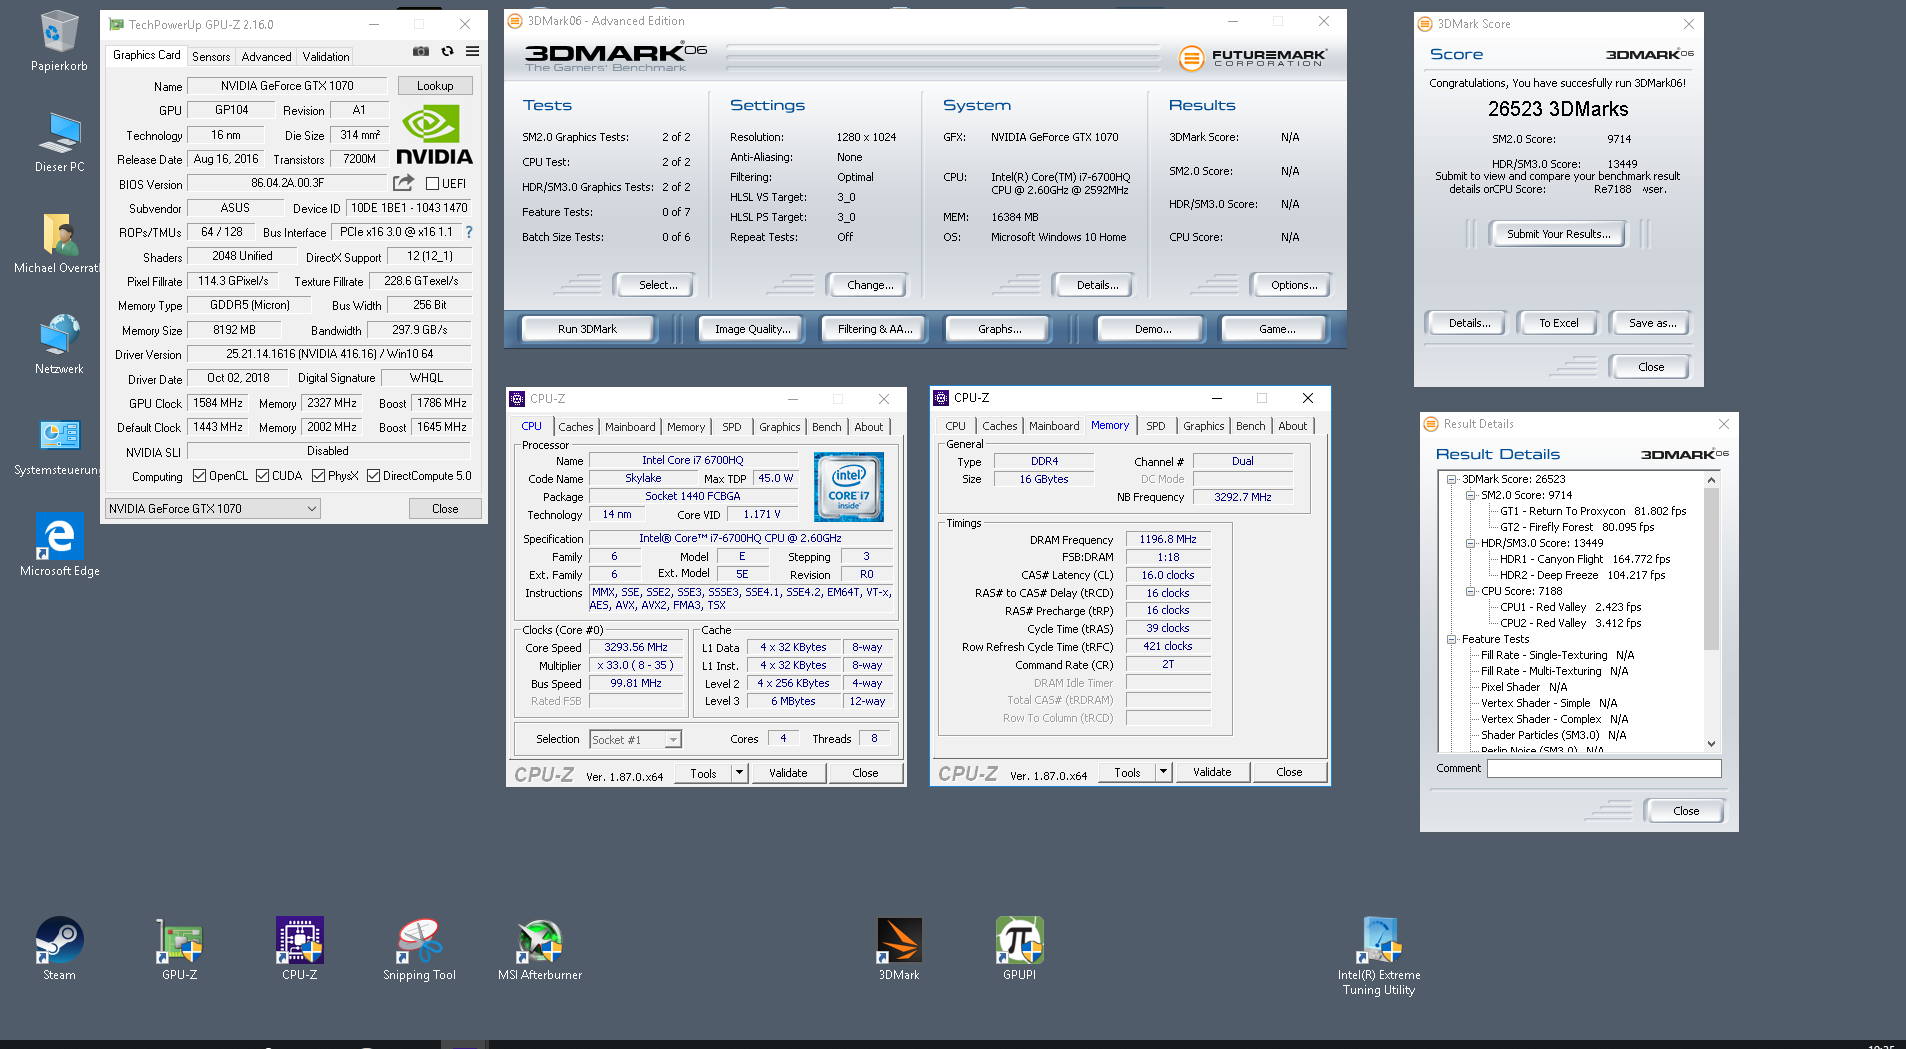The height and width of the screenshot is (1049, 1906).
Task: Collapse the Feature Tests tree node
Action: (1451, 639)
